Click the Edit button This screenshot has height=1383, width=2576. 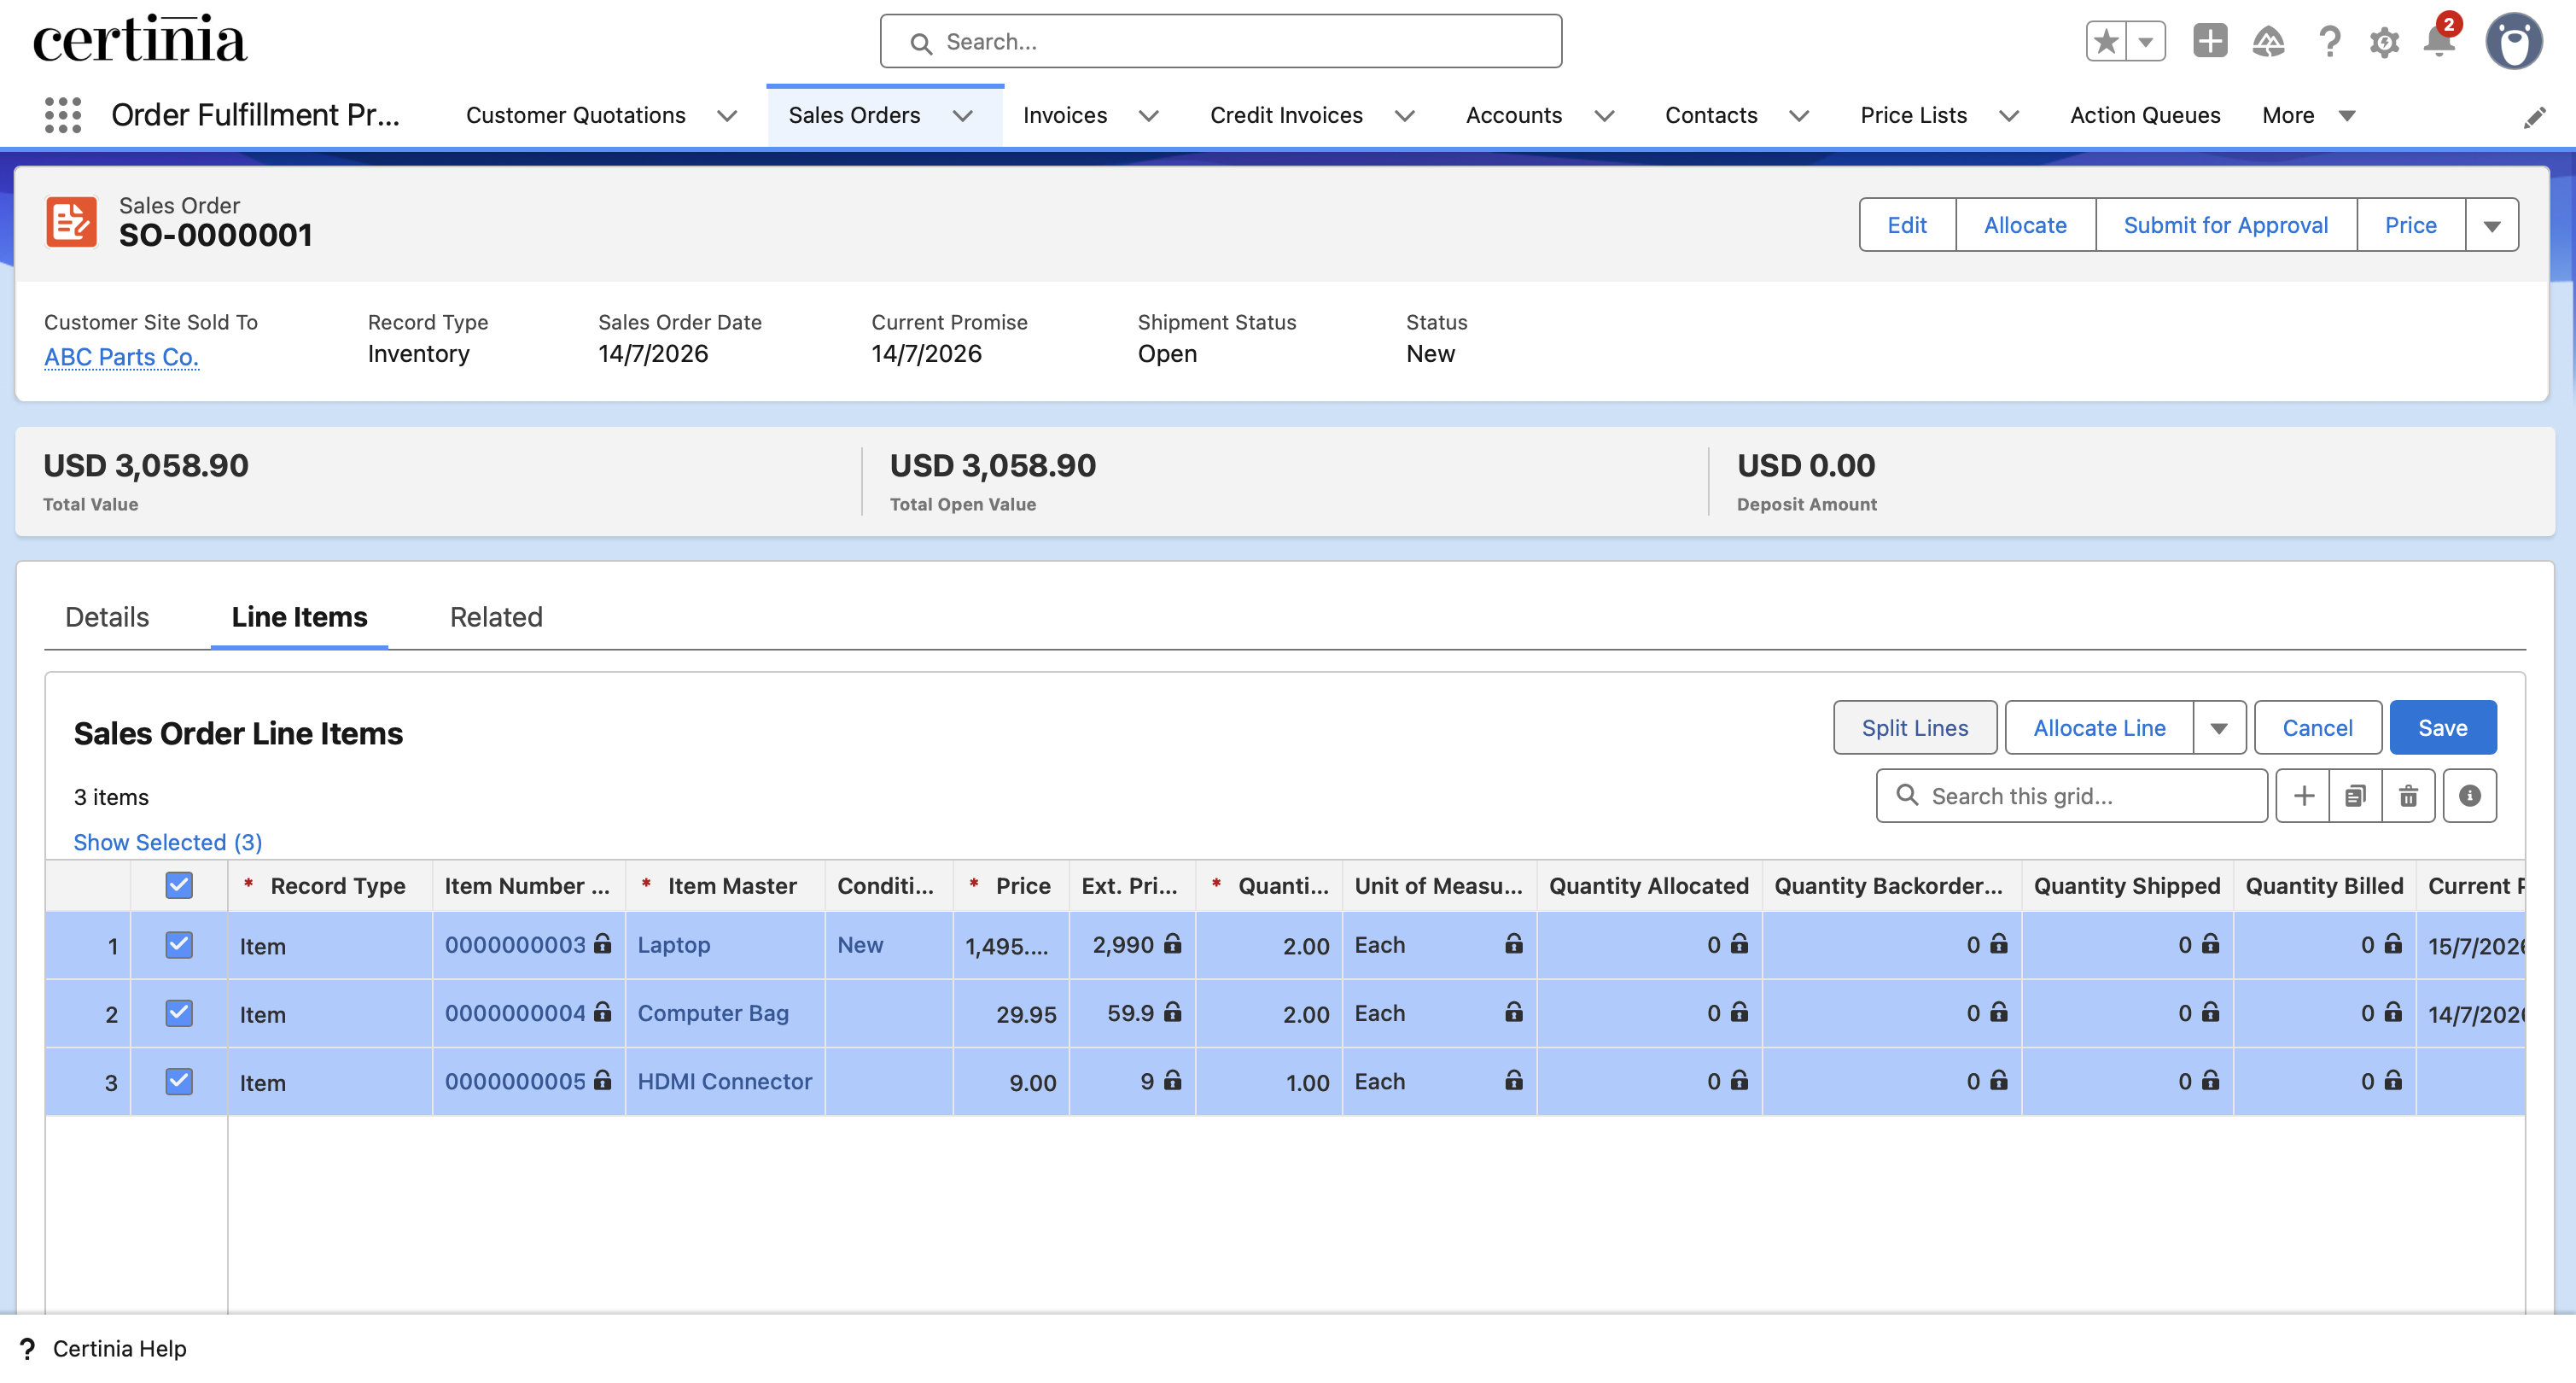tap(1906, 225)
